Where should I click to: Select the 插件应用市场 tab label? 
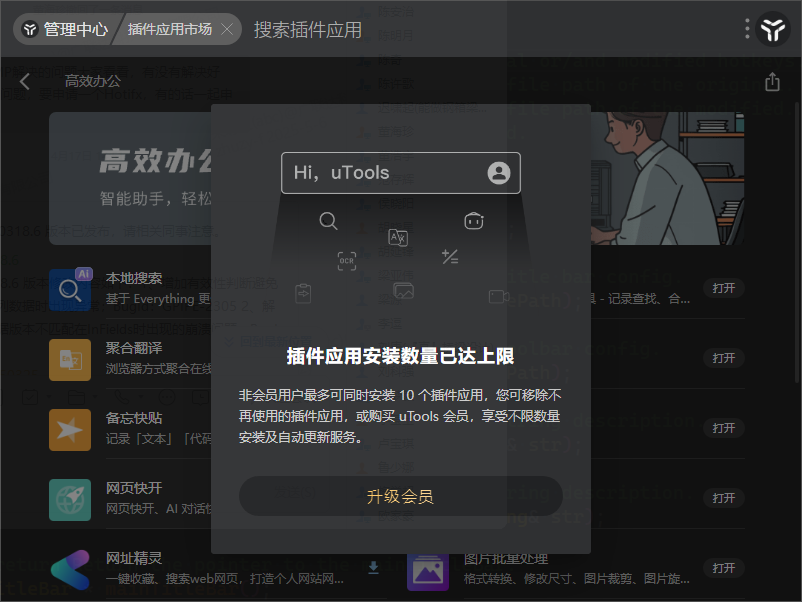tap(169, 29)
